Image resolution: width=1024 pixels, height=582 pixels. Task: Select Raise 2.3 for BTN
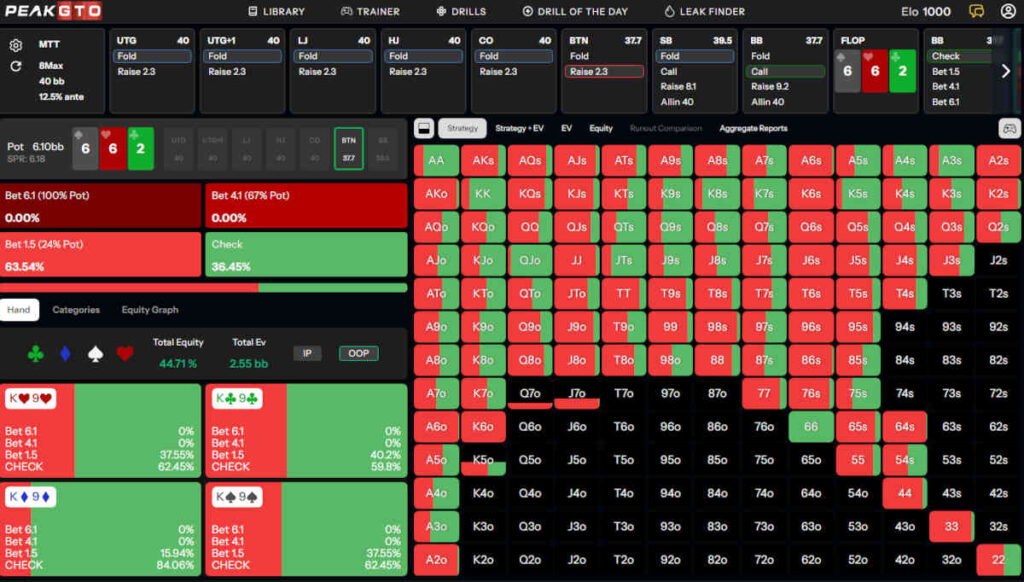point(604,72)
